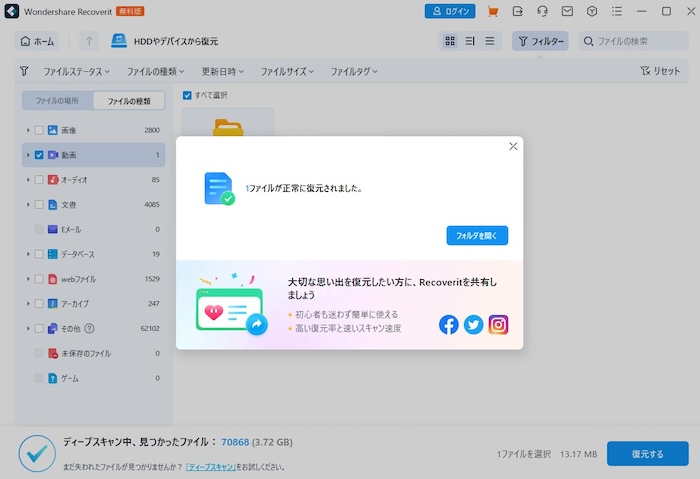
Task: Check the 画像 category checkbox
Action: pos(39,131)
